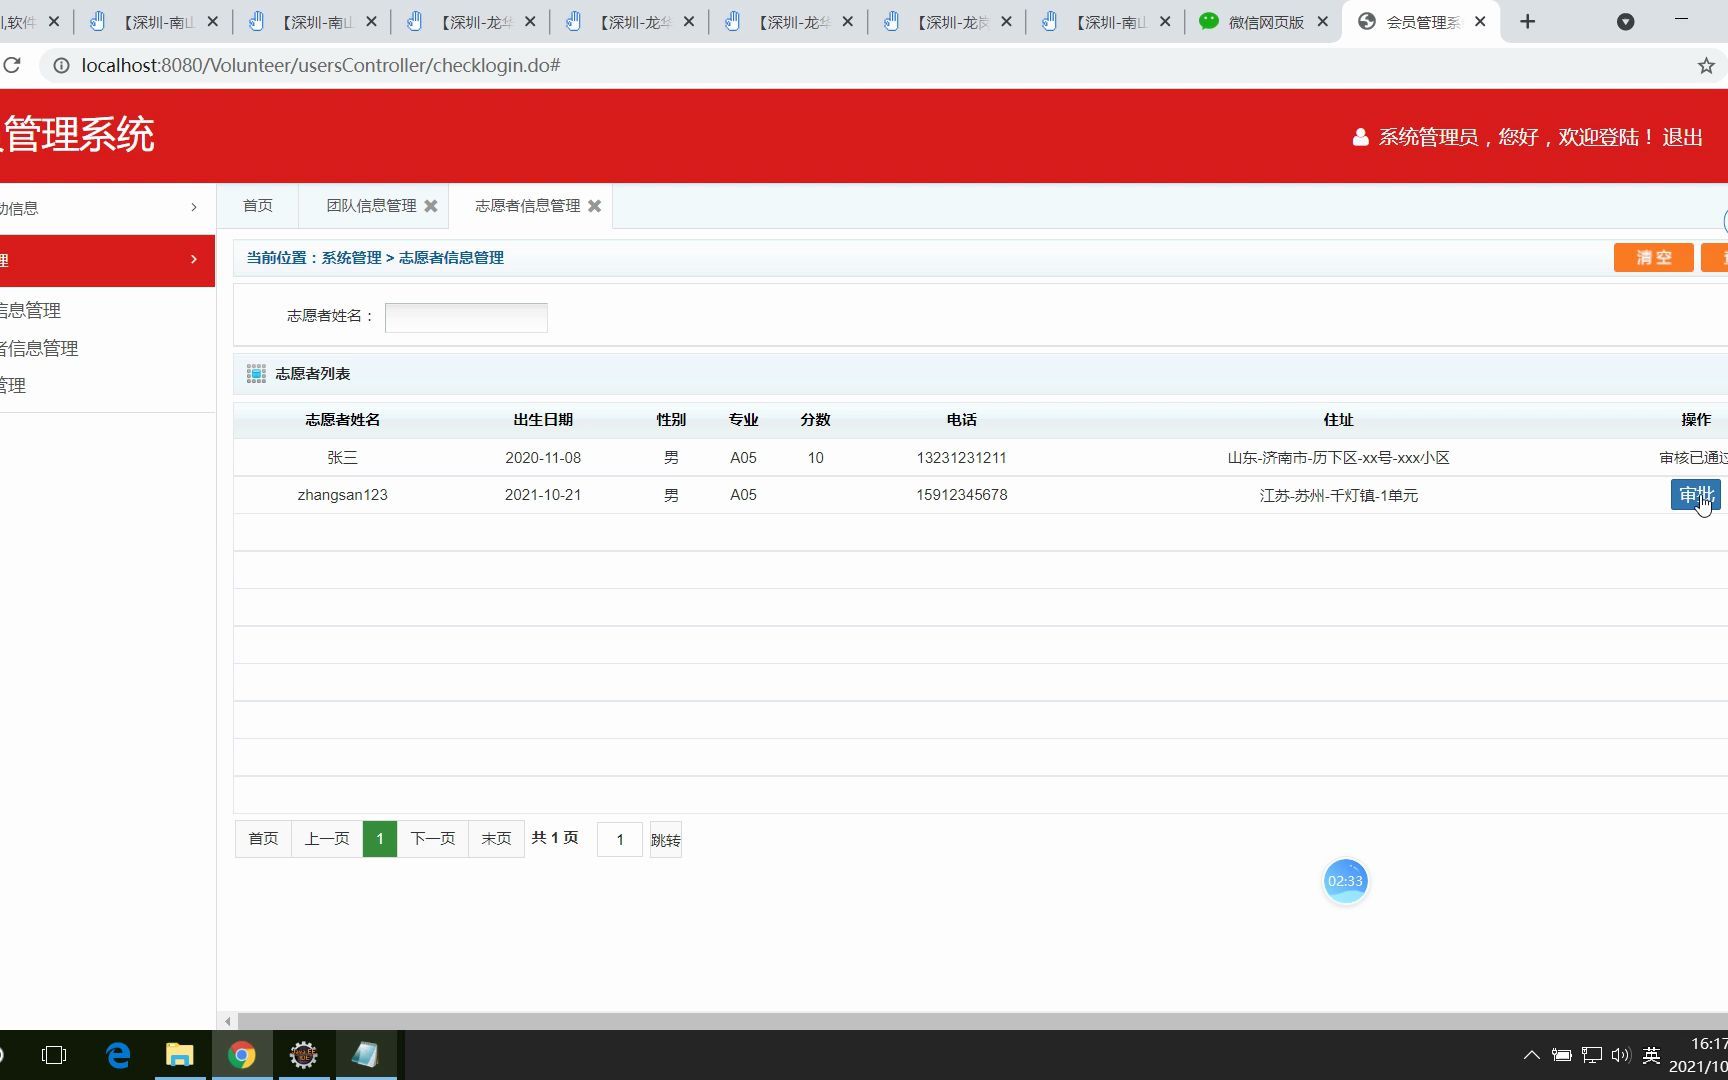Click the page number jump field

(620, 840)
